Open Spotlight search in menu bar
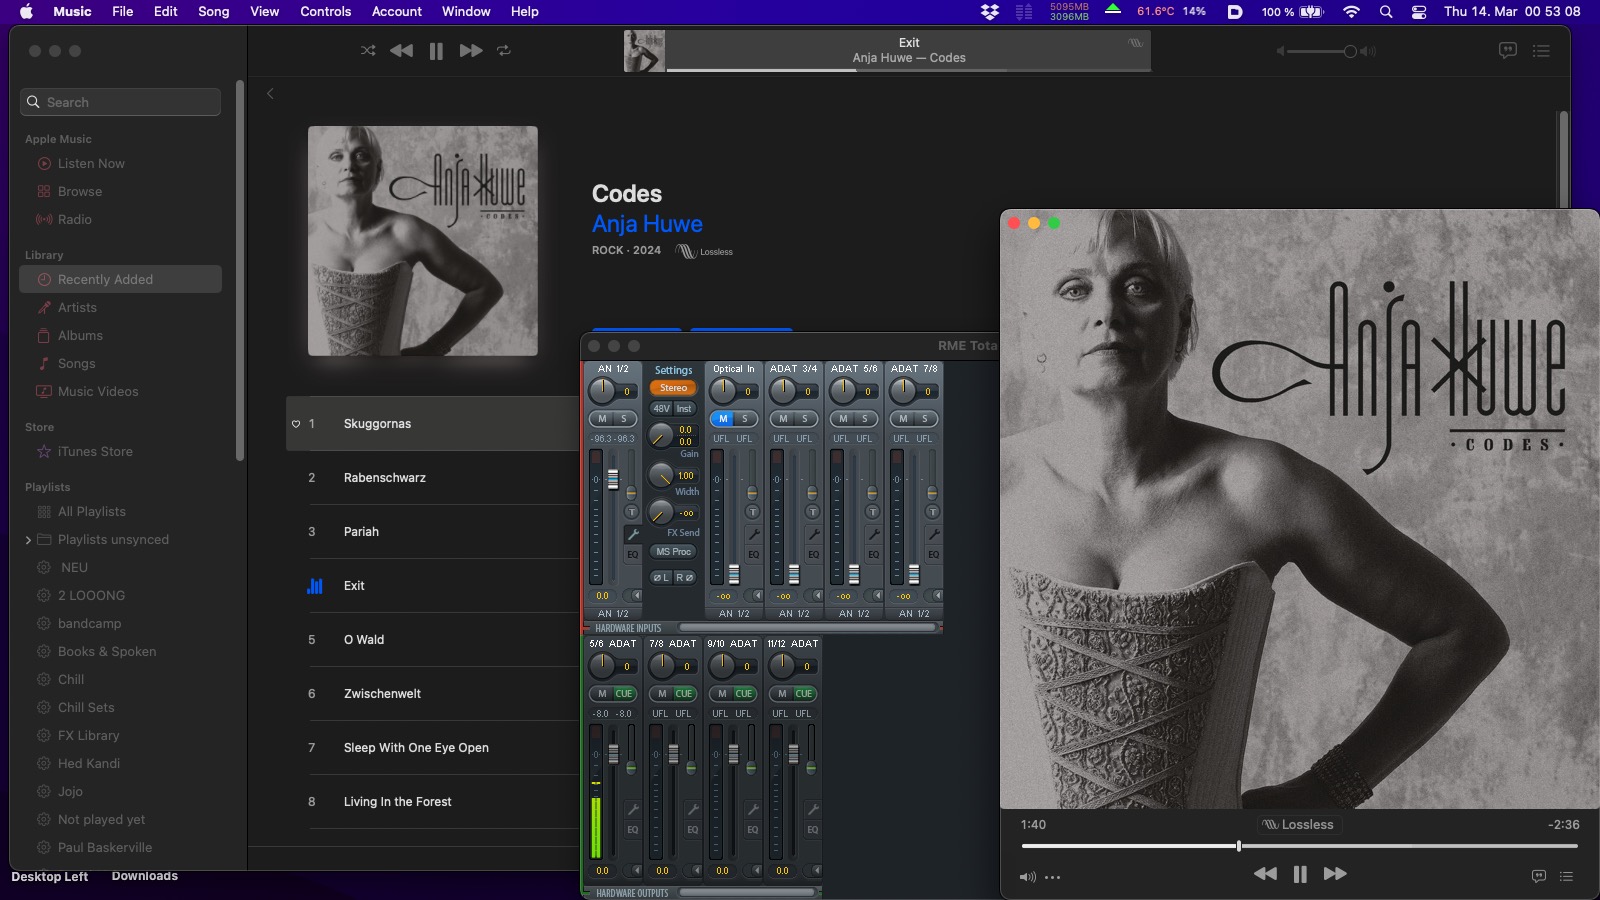1600x900 pixels. 1385,12
